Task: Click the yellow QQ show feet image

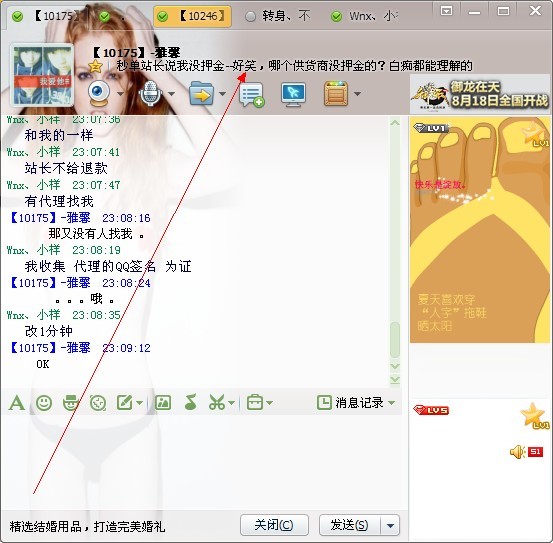Action: [480, 229]
